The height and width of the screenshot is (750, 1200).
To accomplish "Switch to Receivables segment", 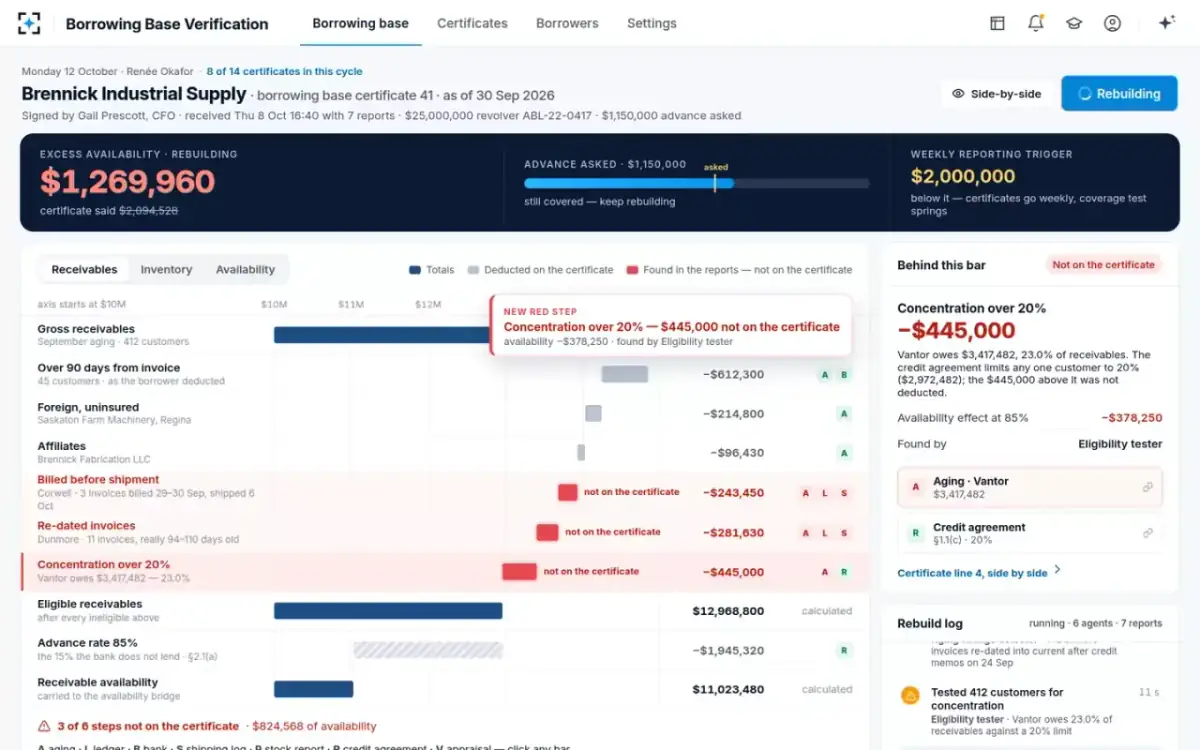I will (84, 269).
